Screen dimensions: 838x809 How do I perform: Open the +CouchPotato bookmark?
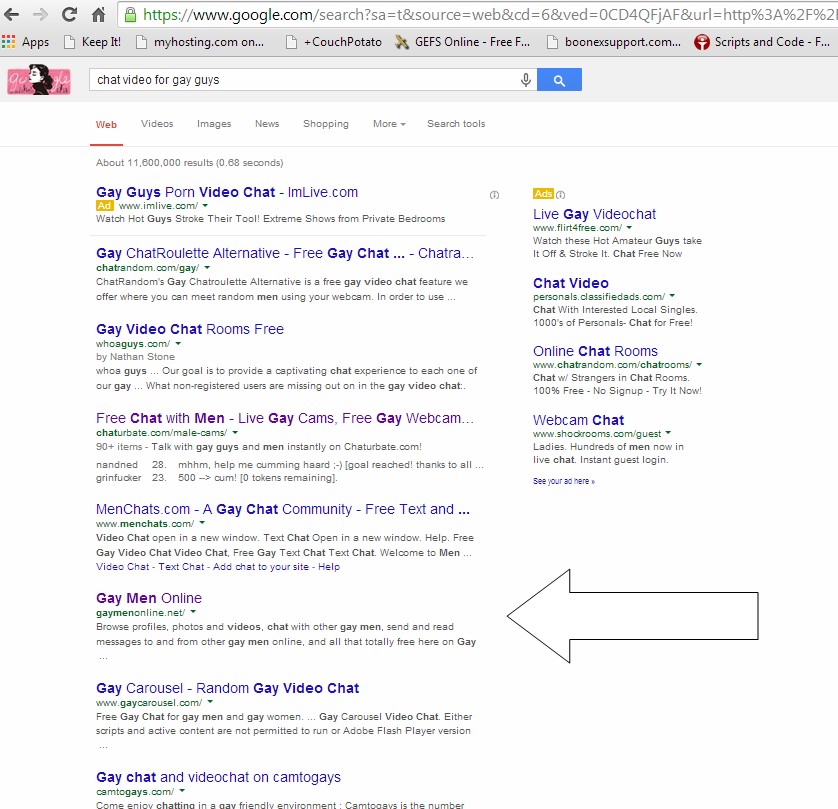(x=334, y=42)
